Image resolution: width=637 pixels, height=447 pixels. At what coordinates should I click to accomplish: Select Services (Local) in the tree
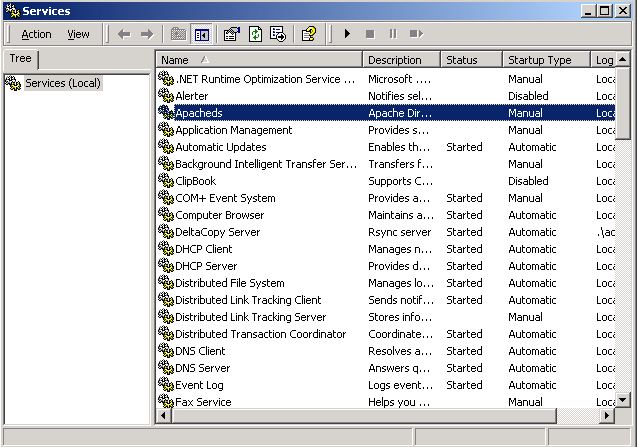62,83
